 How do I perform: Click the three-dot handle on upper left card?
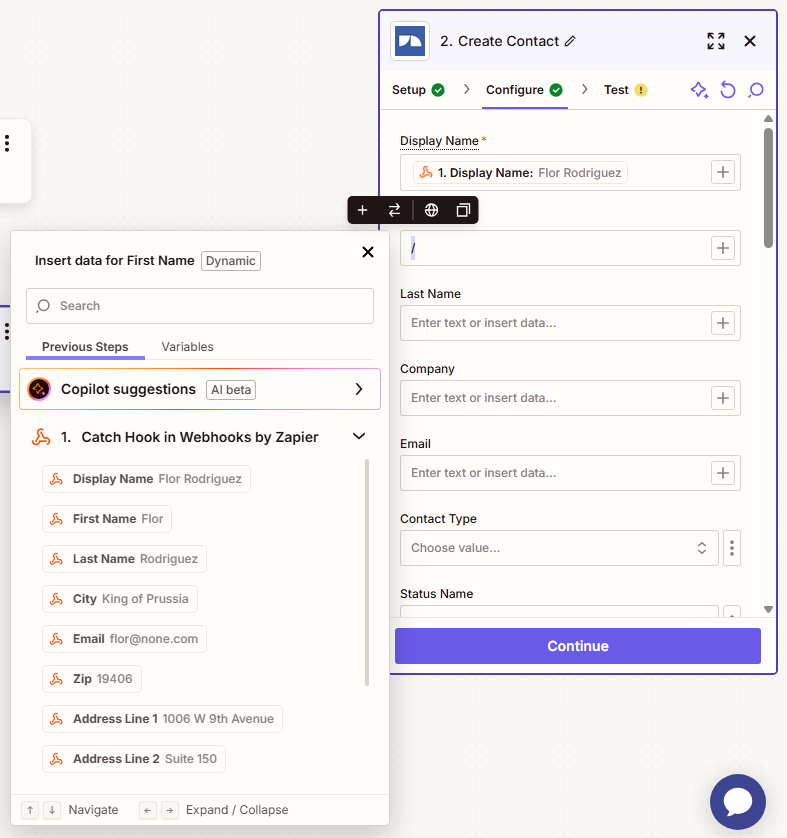7,143
